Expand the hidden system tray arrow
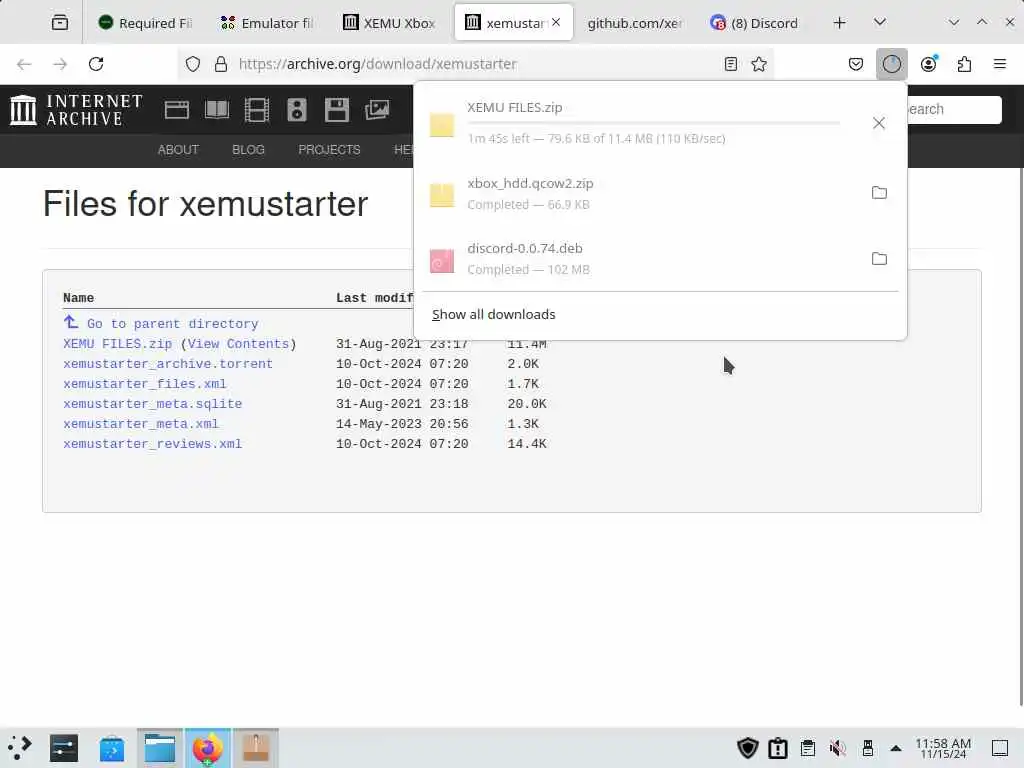The height and width of the screenshot is (768, 1024). pyautogui.click(x=896, y=748)
